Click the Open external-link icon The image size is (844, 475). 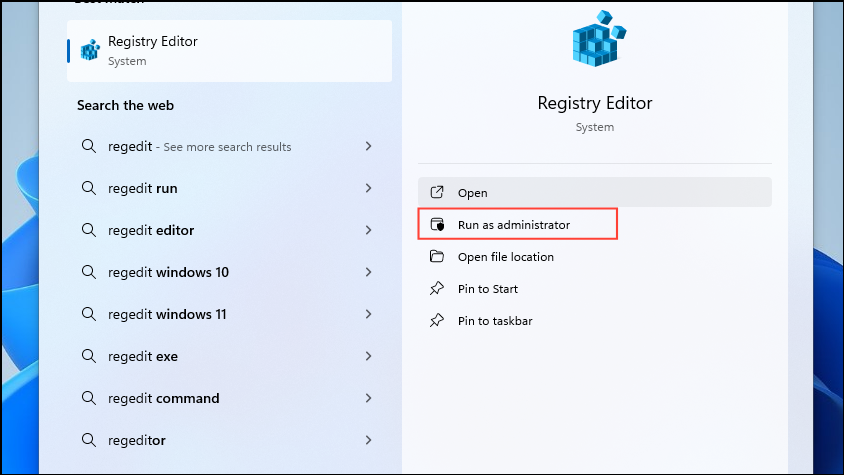coord(437,192)
